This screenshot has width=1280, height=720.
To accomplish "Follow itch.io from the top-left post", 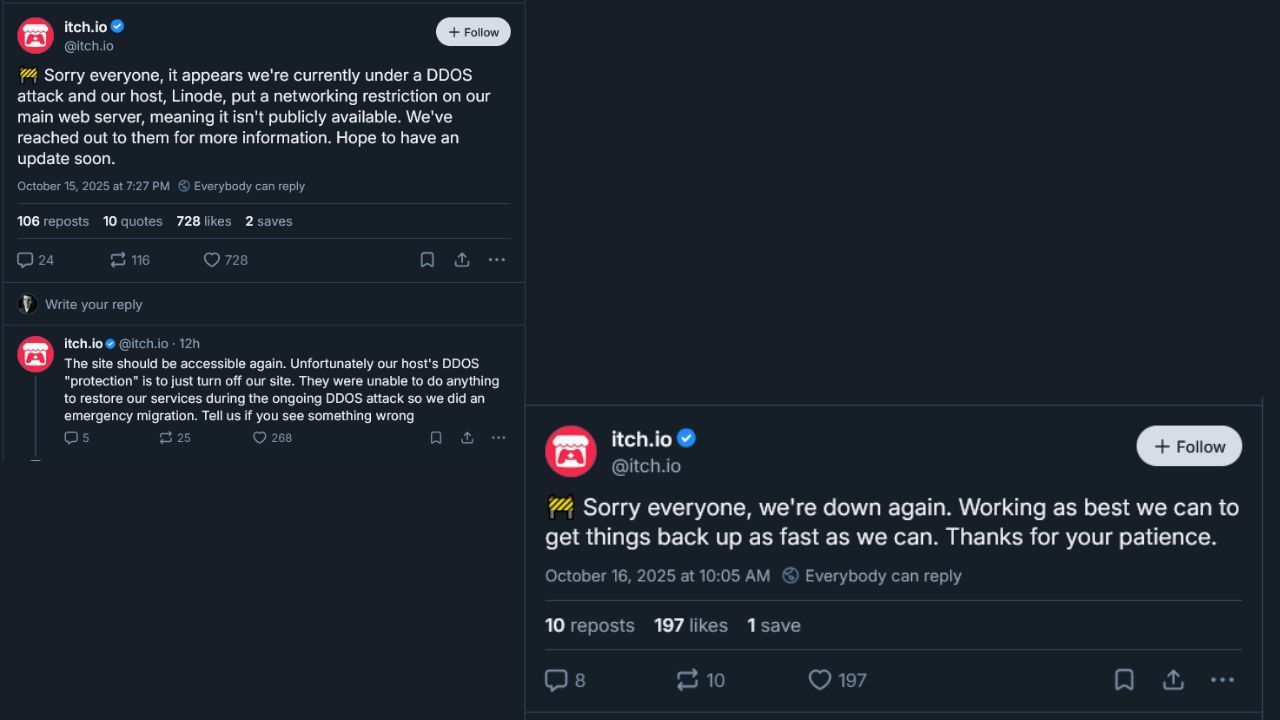I will click(473, 32).
